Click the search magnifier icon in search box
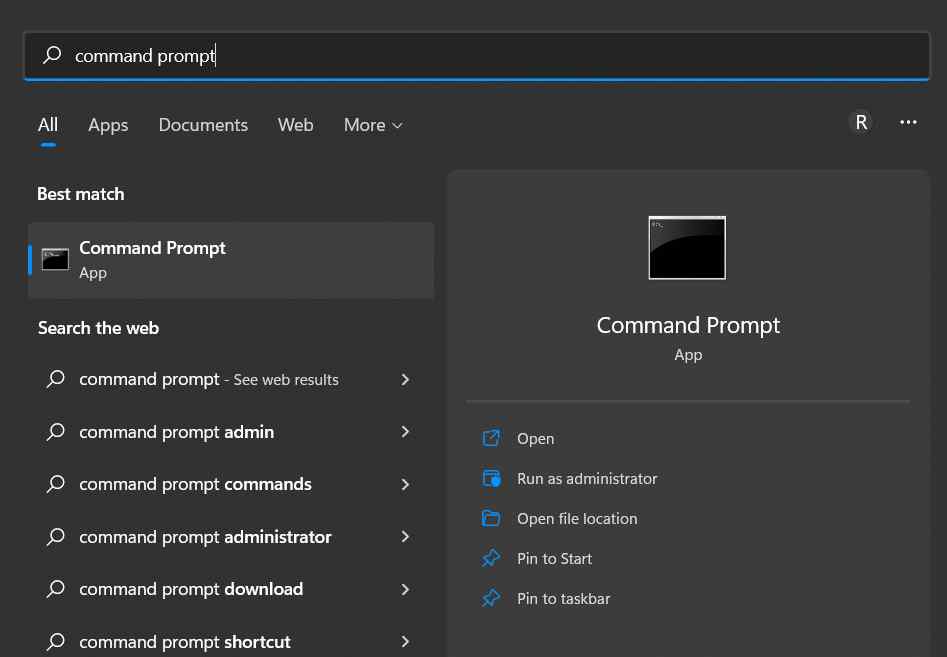The image size is (947, 657). click(52, 55)
